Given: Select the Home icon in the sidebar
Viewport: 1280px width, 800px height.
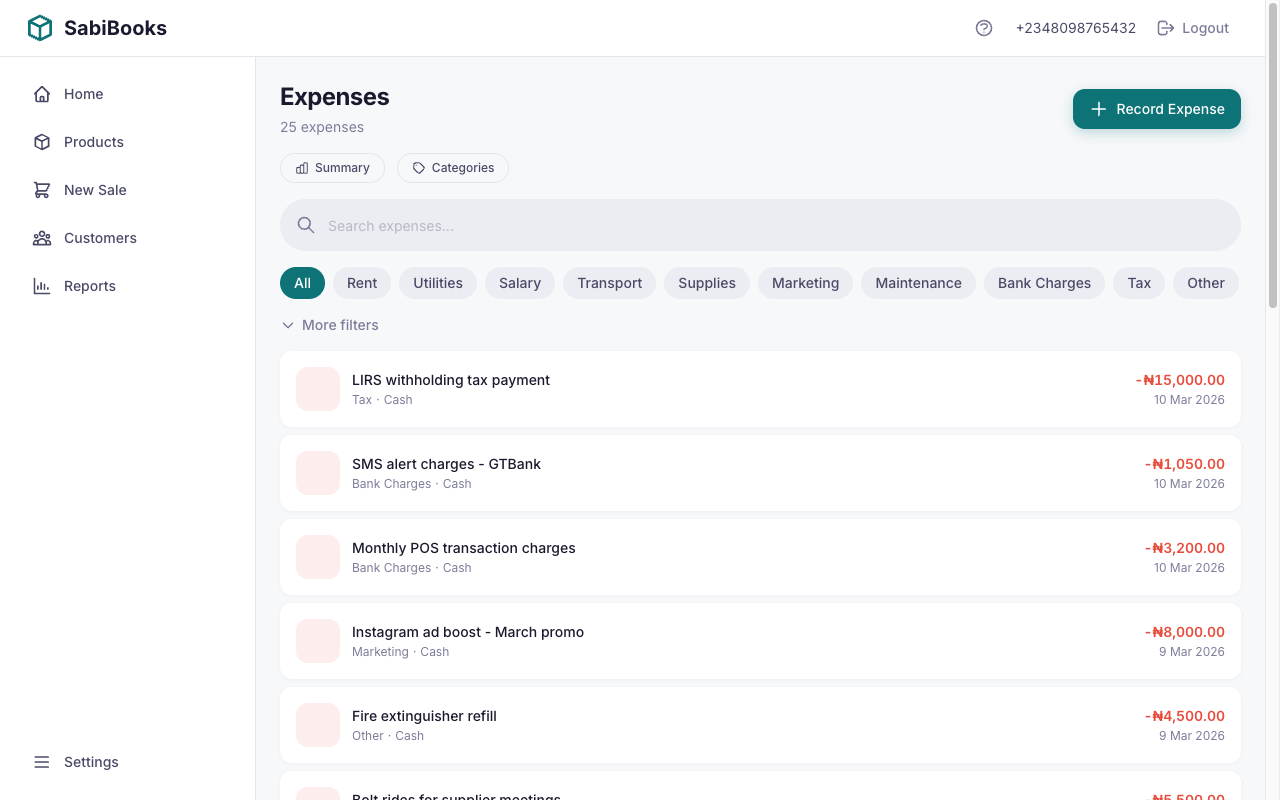Looking at the screenshot, I should [x=41, y=93].
